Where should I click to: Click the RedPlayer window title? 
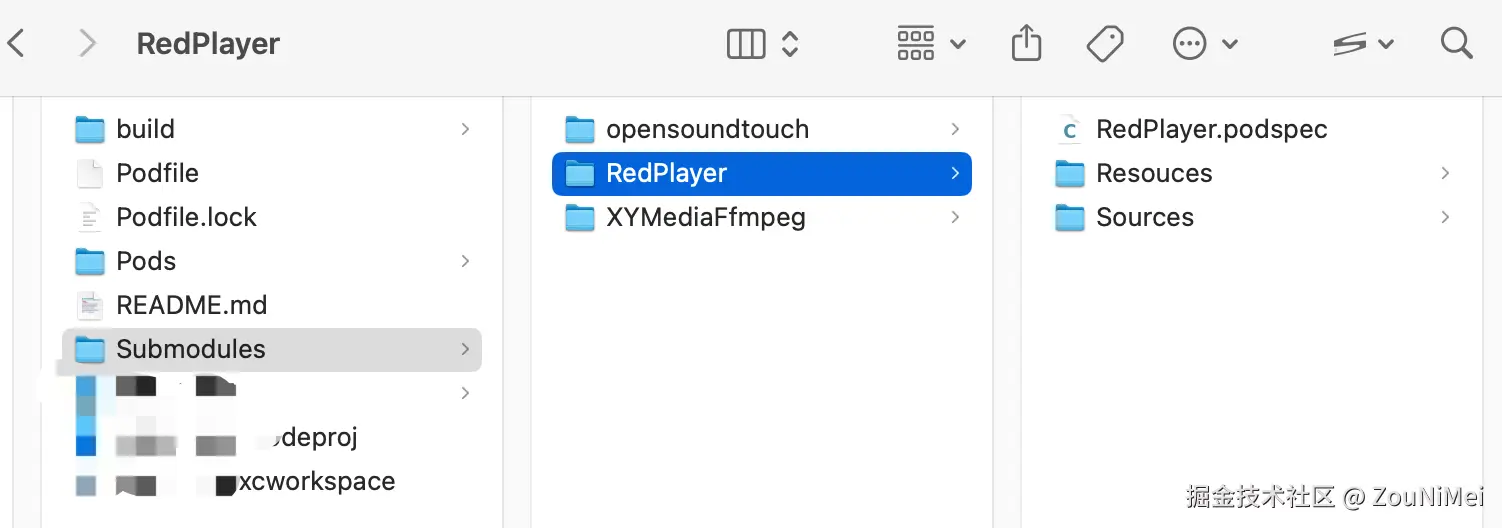[208, 44]
